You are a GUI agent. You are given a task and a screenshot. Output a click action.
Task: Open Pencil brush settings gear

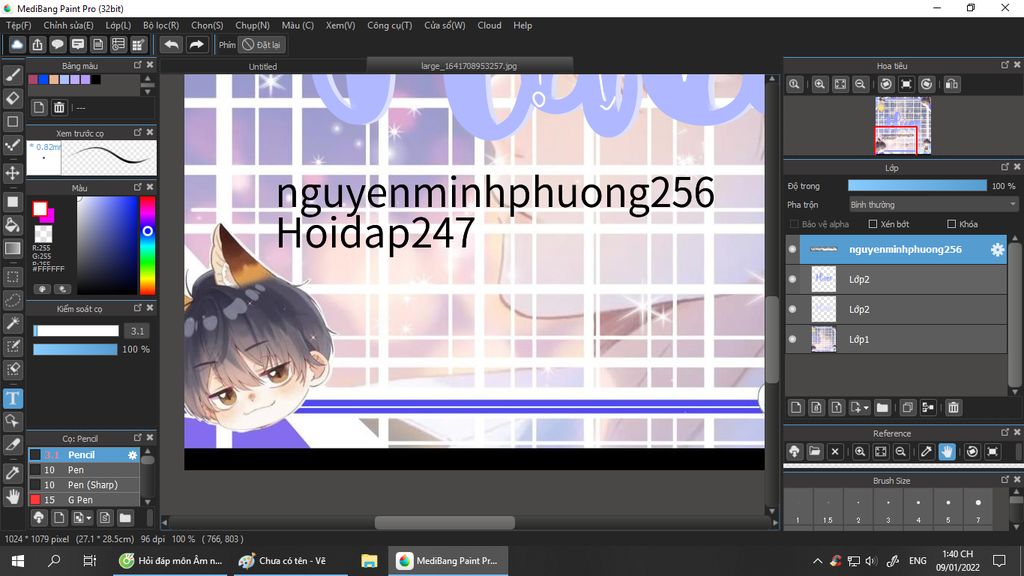pyautogui.click(x=133, y=455)
